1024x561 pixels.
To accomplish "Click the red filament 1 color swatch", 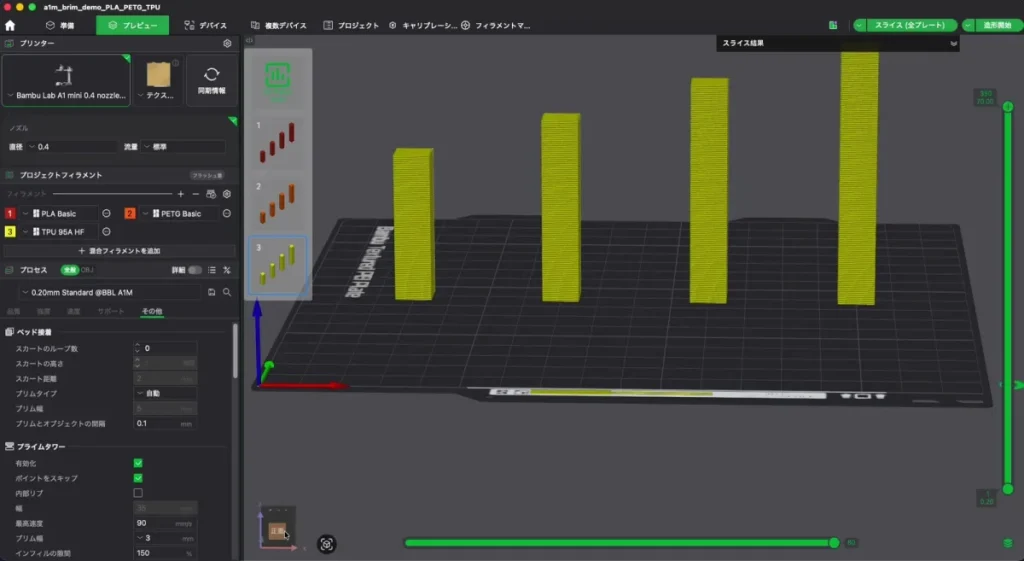I will pos(10,214).
